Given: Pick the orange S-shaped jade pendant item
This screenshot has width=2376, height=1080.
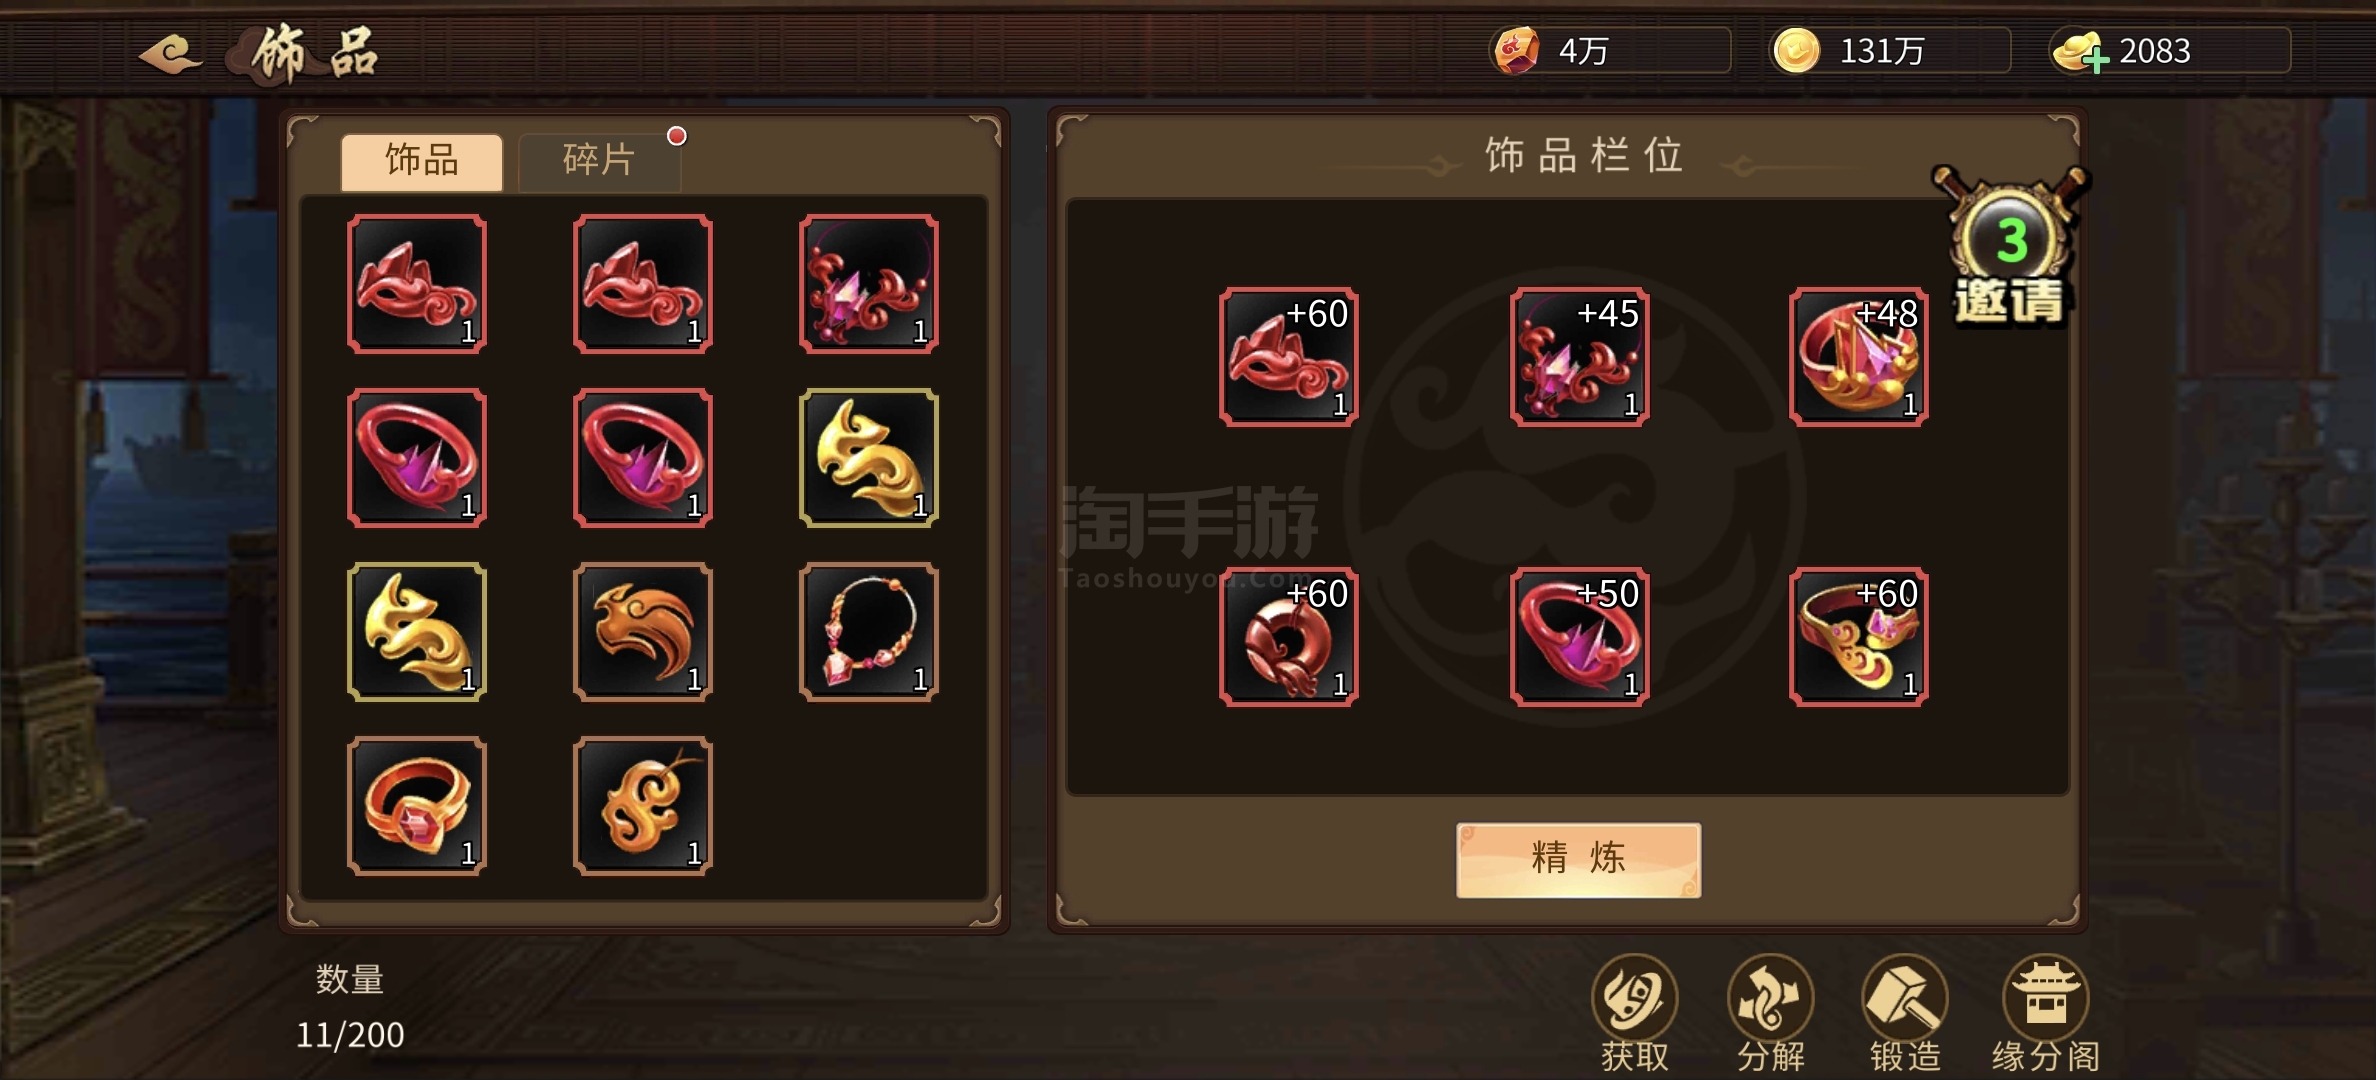Looking at the screenshot, I should pos(642,806).
